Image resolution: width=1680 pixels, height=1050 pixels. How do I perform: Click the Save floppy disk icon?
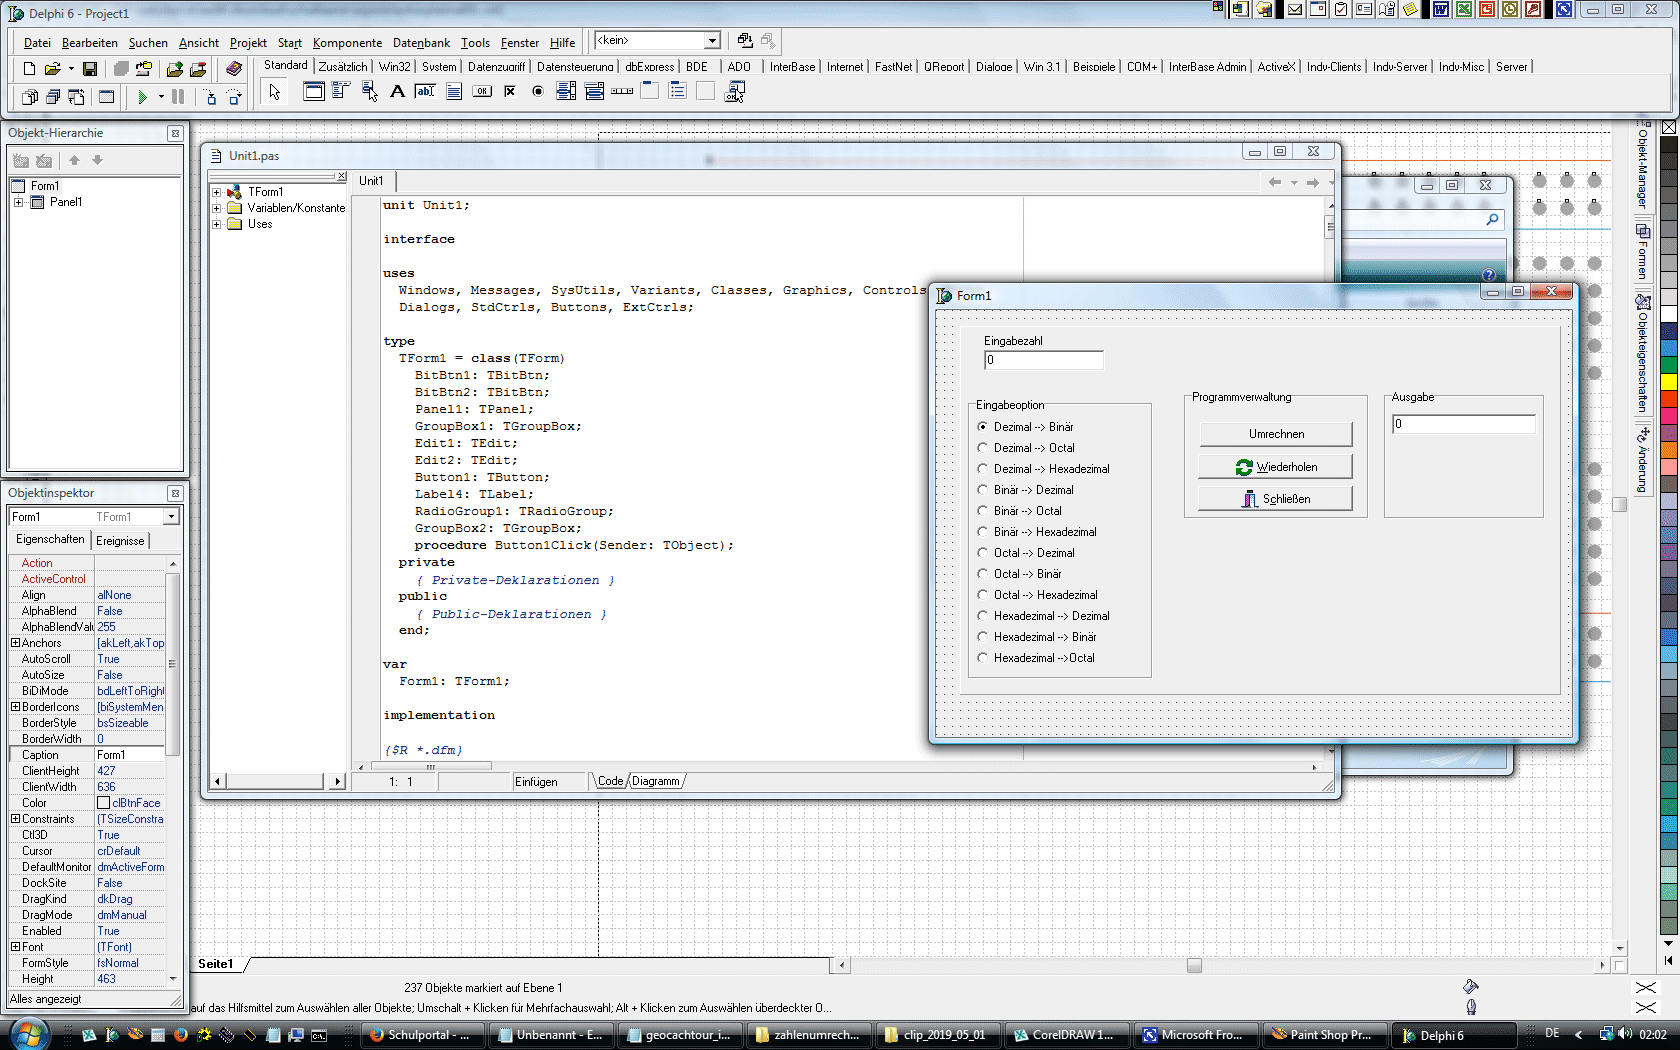(x=90, y=69)
